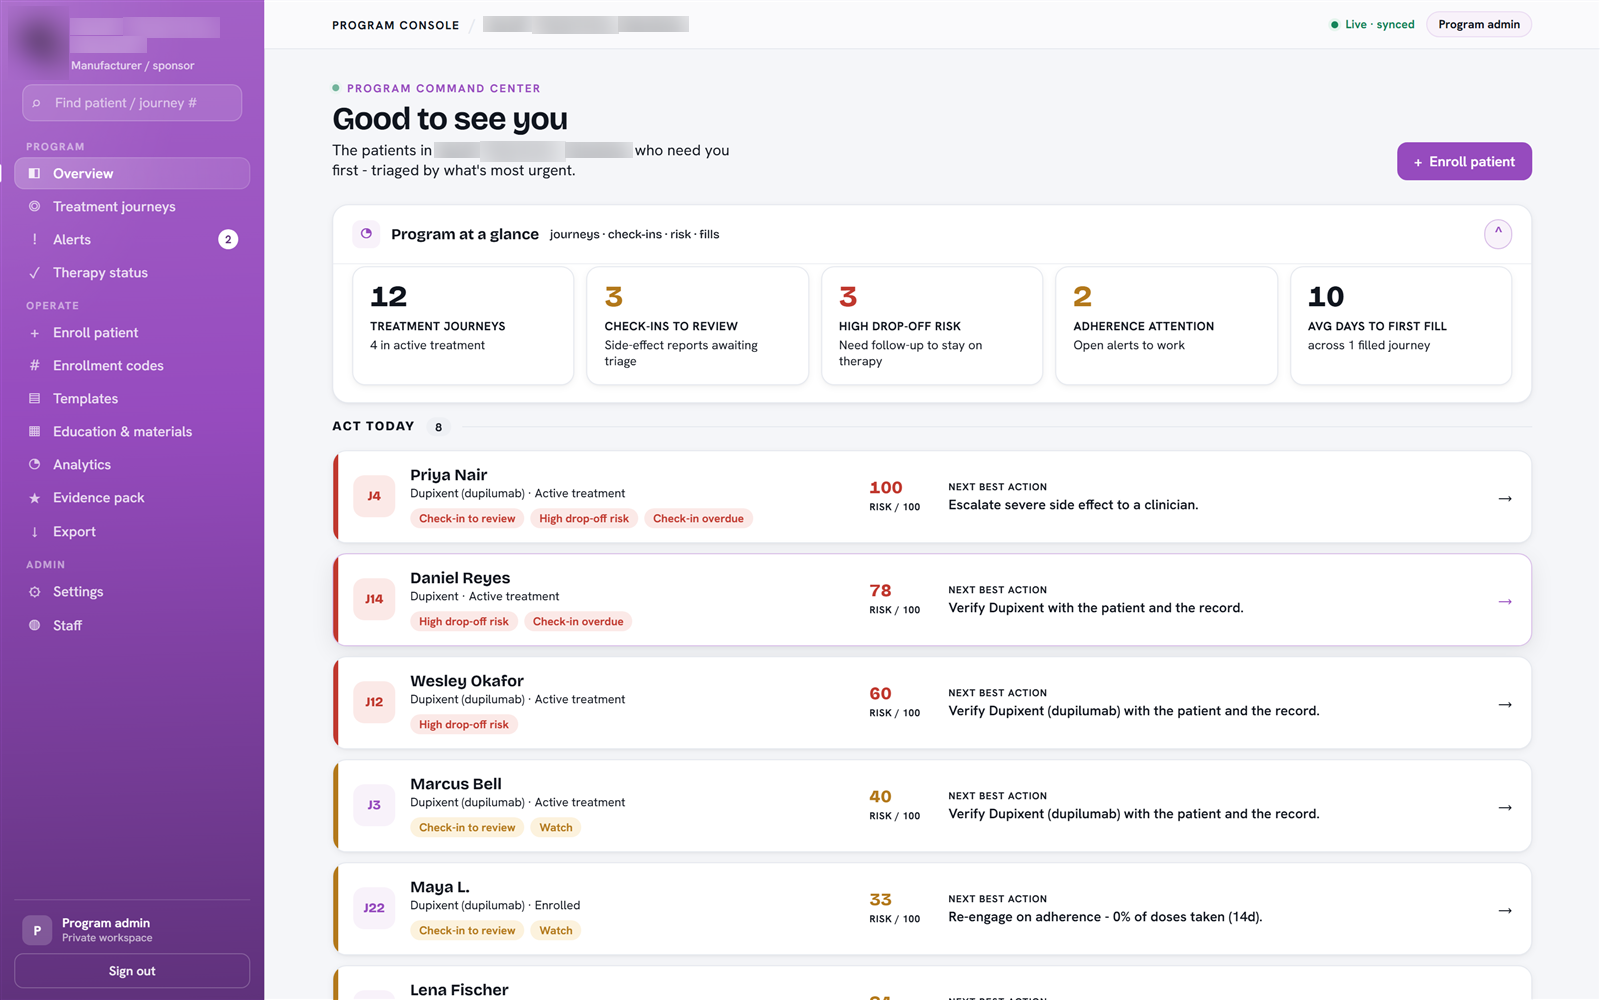Open the Avg Days to First Fill card
This screenshot has height=1000, width=1600.
click(x=1401, y=325)
